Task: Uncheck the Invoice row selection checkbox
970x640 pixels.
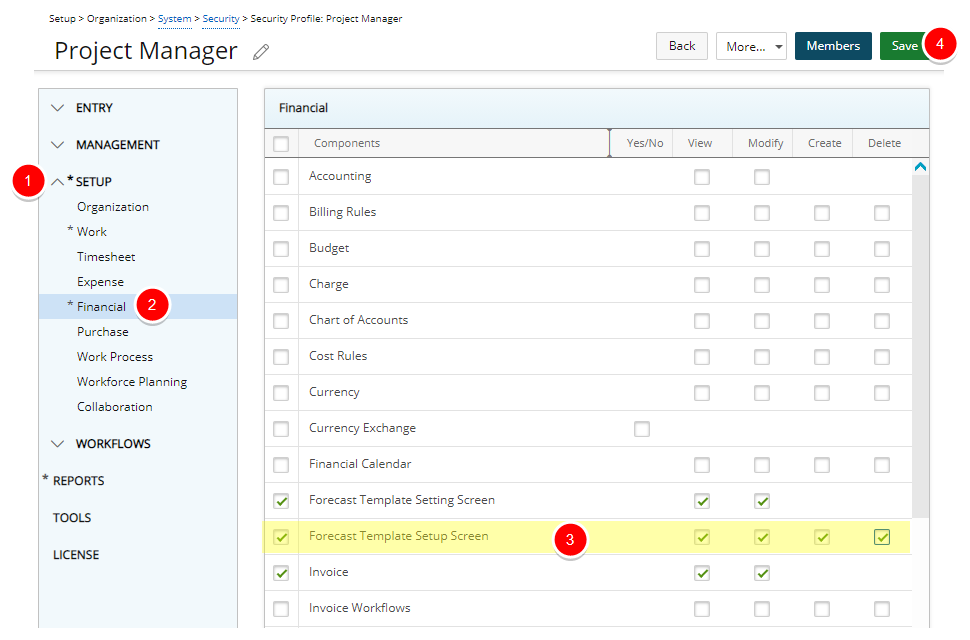Action: (281, 573)
